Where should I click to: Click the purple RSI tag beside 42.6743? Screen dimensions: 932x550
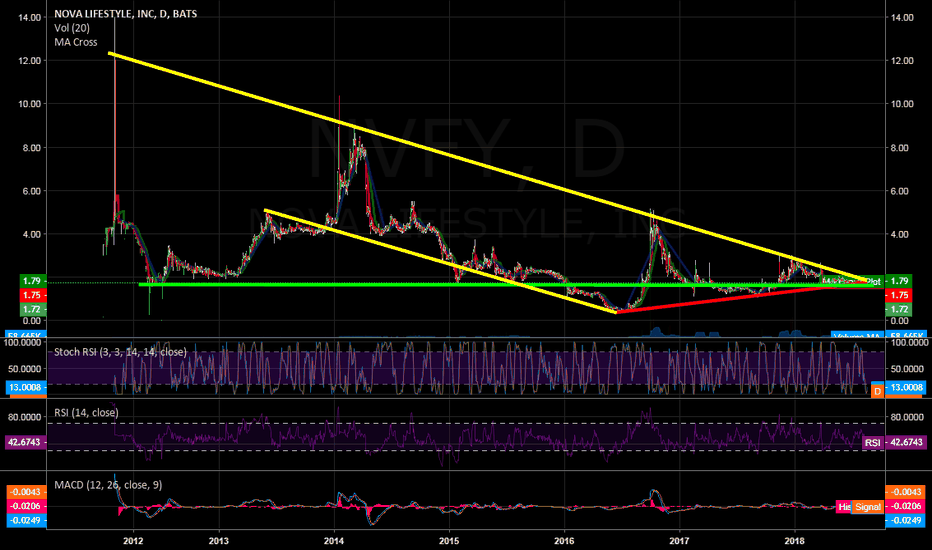click(x=873, y=442)
